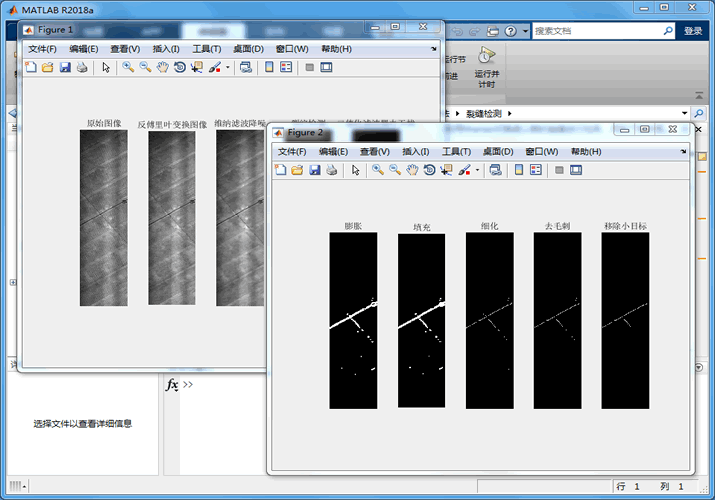Click Save Figure icon in Figure 1 toolbar

[65, 67]
